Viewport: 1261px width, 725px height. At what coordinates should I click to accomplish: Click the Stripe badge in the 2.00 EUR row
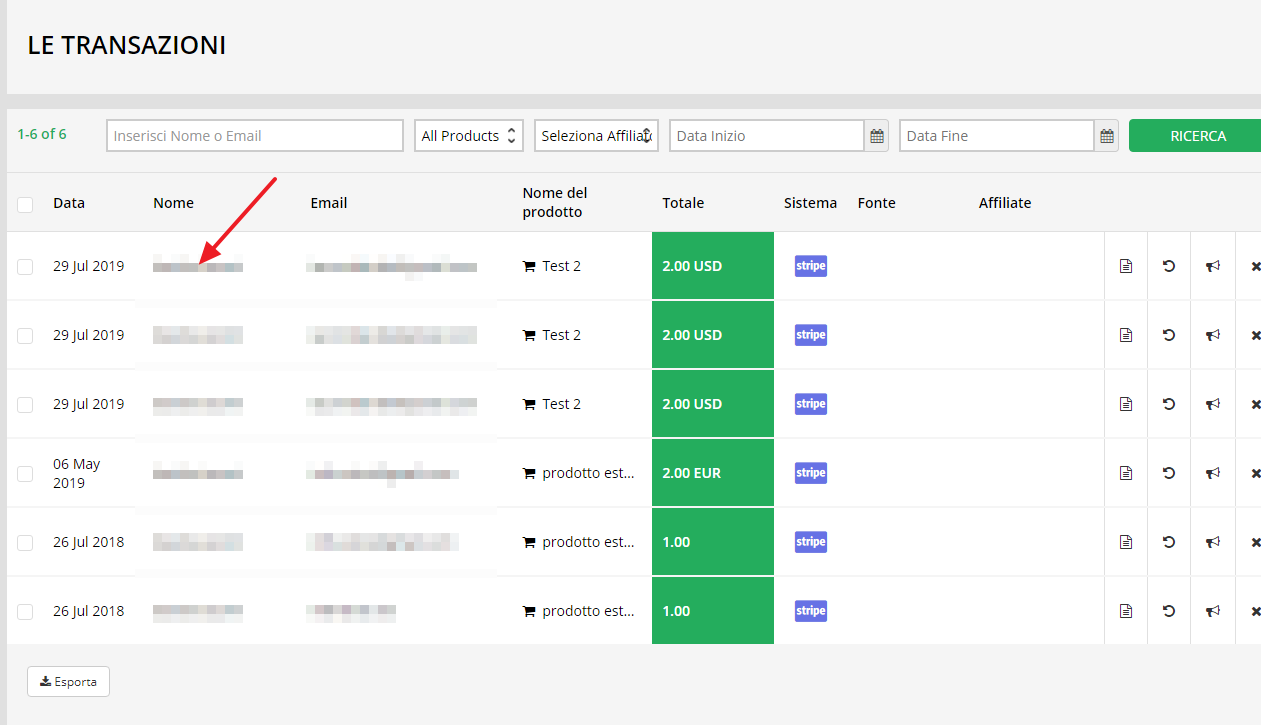811,472
